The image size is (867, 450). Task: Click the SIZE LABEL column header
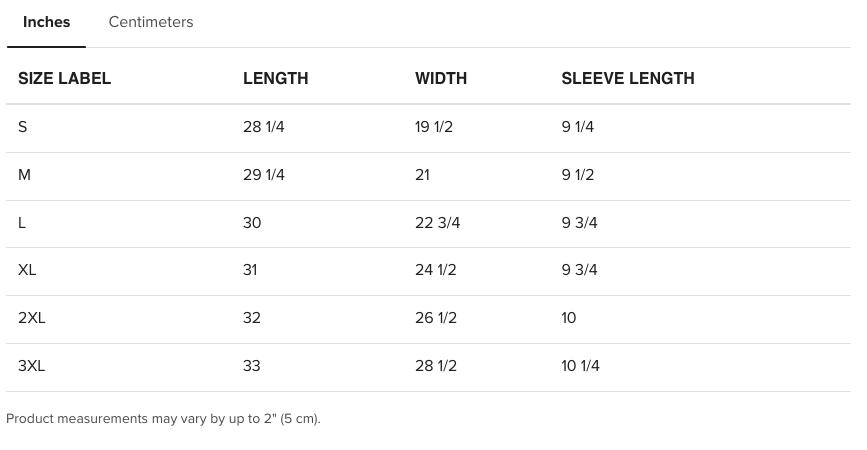tap(64, 78)
